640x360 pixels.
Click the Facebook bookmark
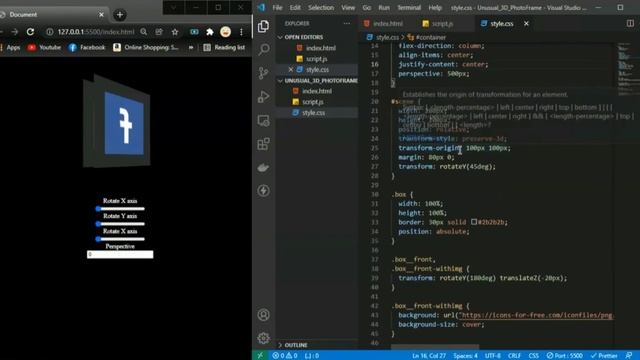click(x=87, y=48)
